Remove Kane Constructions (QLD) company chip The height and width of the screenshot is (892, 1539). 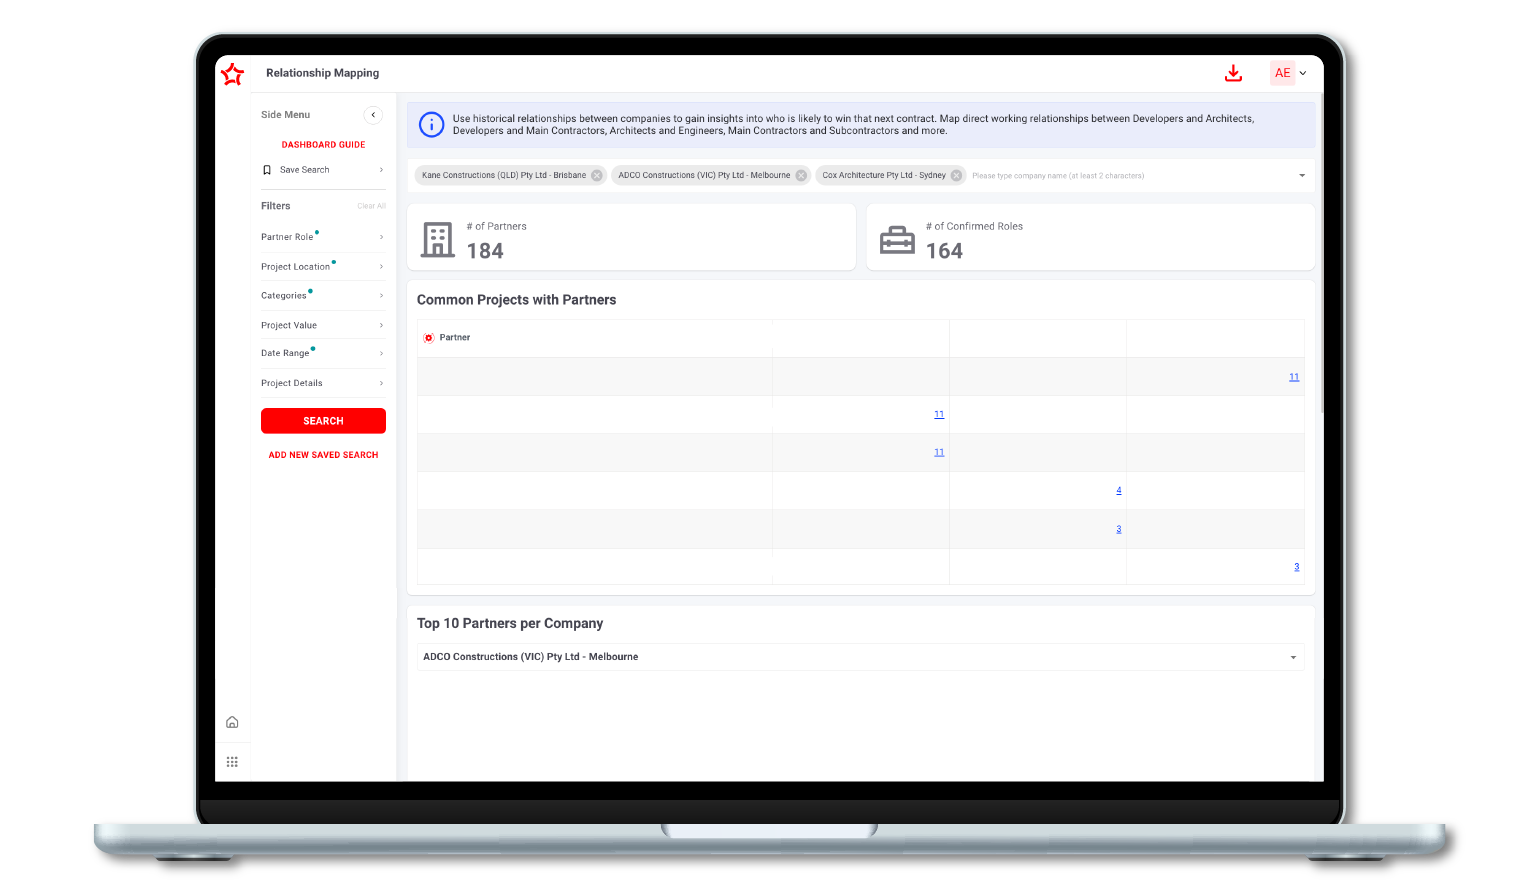[x=597, y=176]
